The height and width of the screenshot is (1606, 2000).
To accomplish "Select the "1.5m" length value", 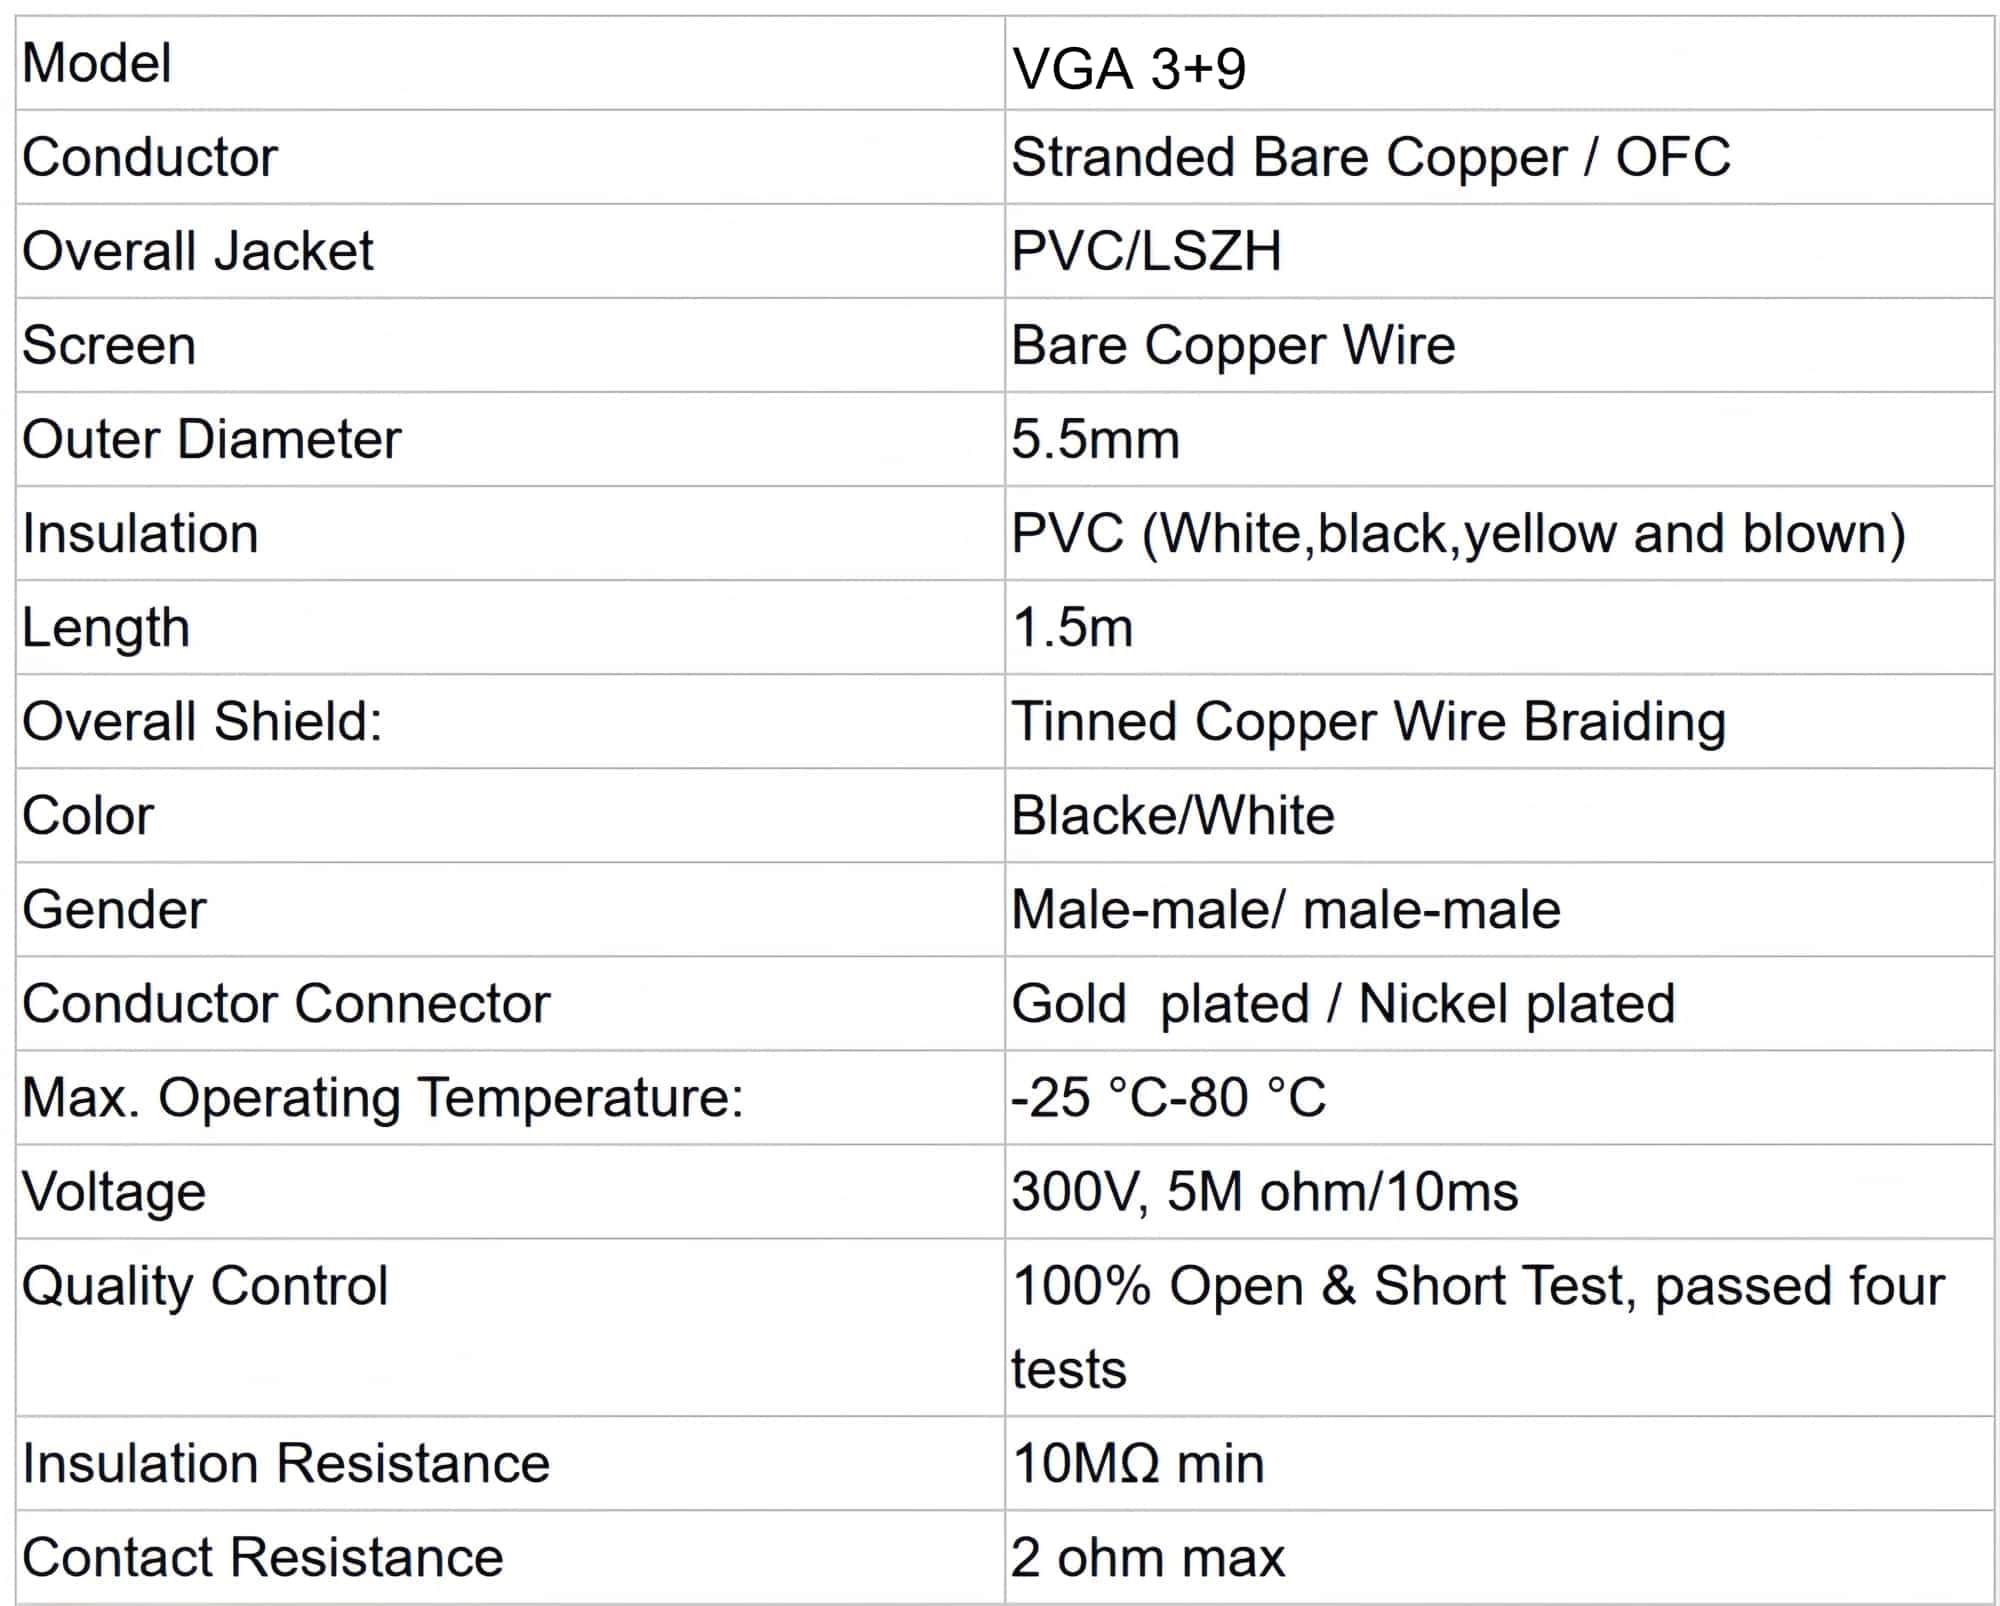I will pyautogui.click(x=1072, y=627).
